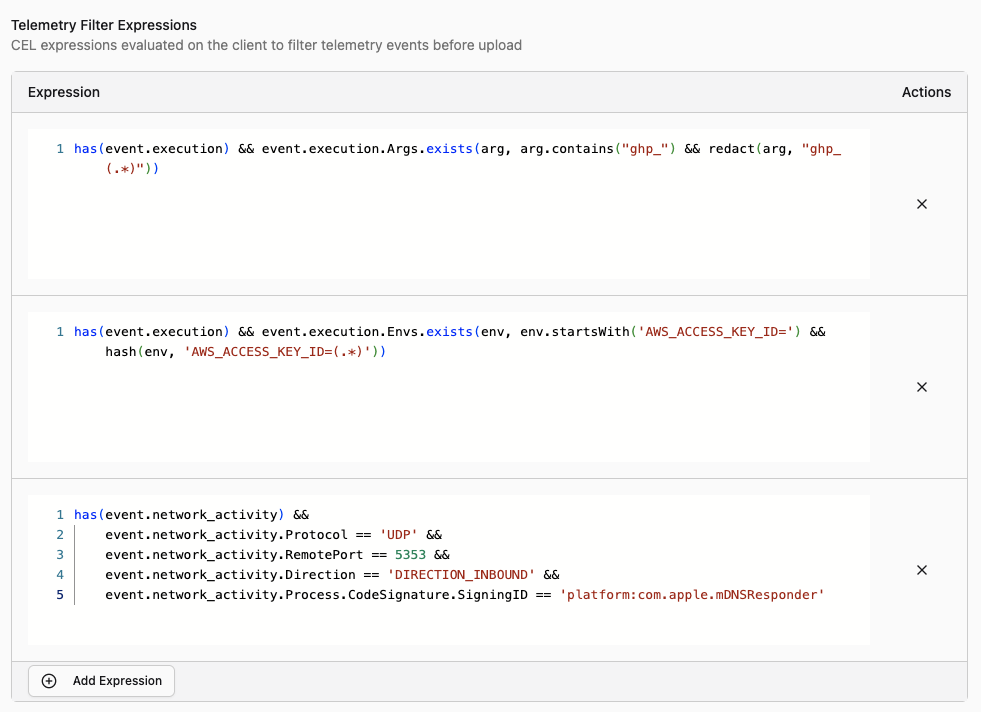Click the 'DIRECTION_INBOUND' string literal
This screenshot has height=712, width=981.
[463, 575]
